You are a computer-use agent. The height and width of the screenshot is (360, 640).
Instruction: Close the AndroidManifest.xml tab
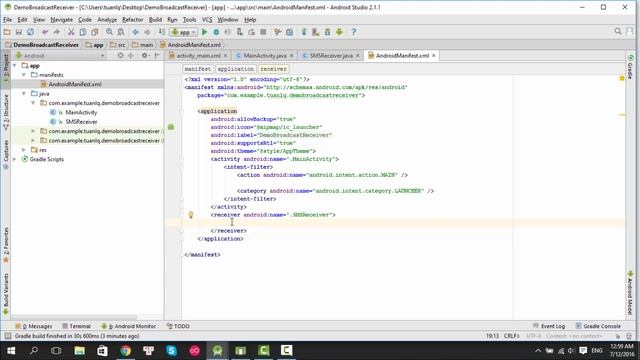(x=434, y=56)
